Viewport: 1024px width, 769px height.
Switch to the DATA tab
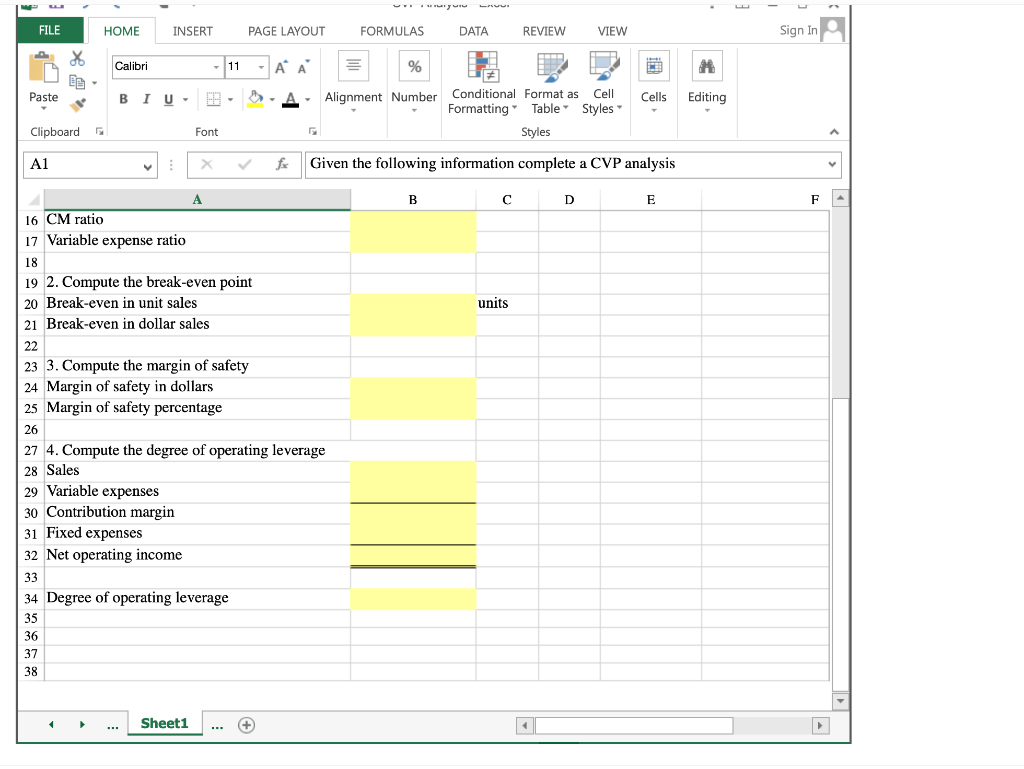tap(473, 31)
